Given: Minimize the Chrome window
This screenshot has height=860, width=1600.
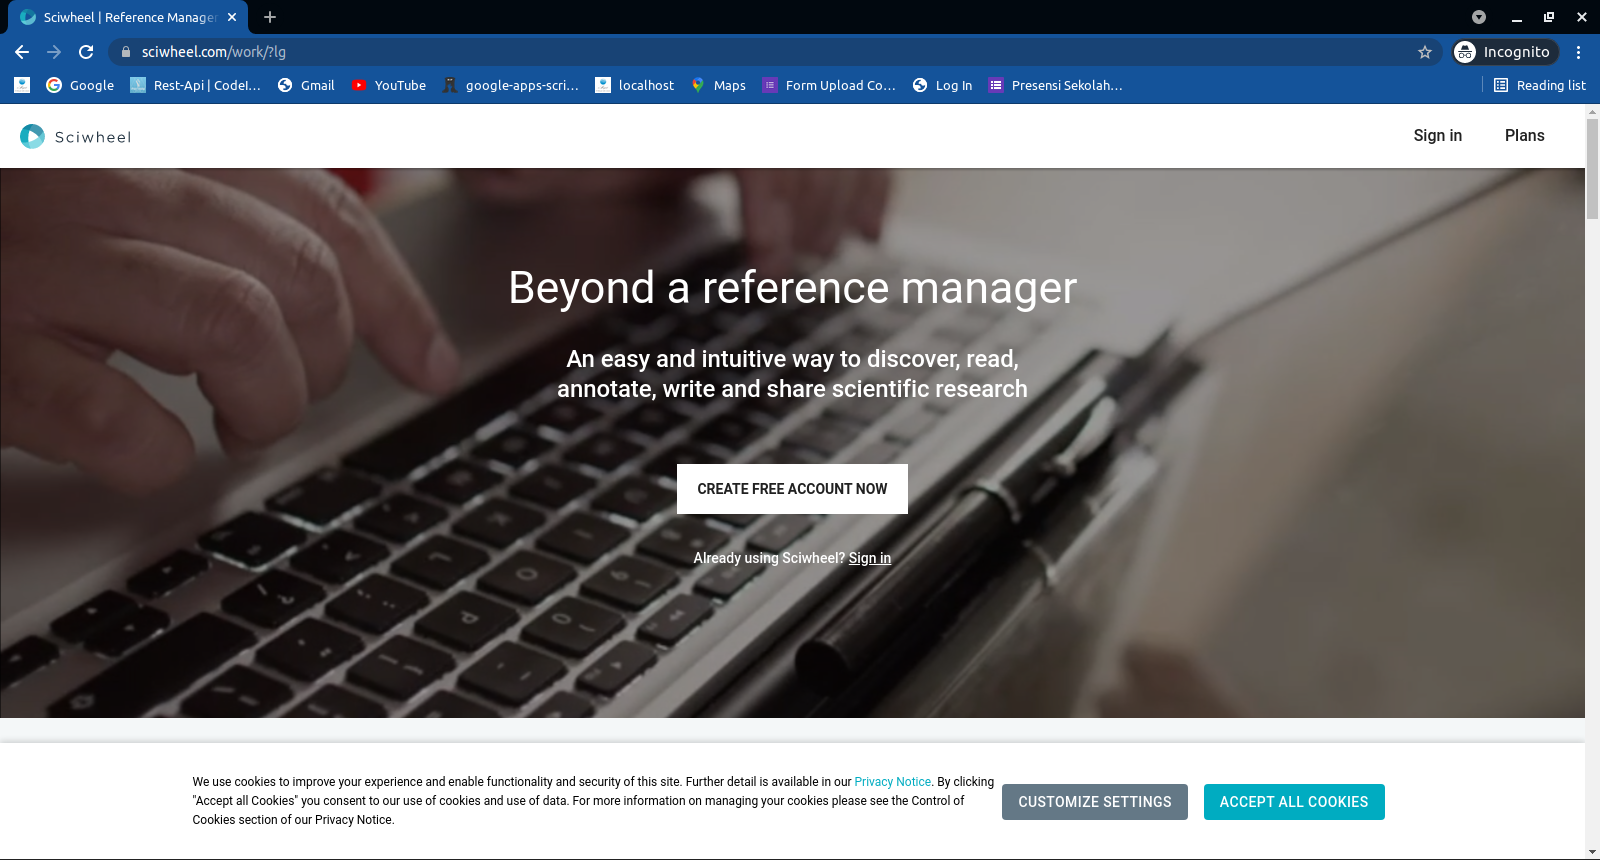Looking at the screenshot, I should tap(1516, 17).
